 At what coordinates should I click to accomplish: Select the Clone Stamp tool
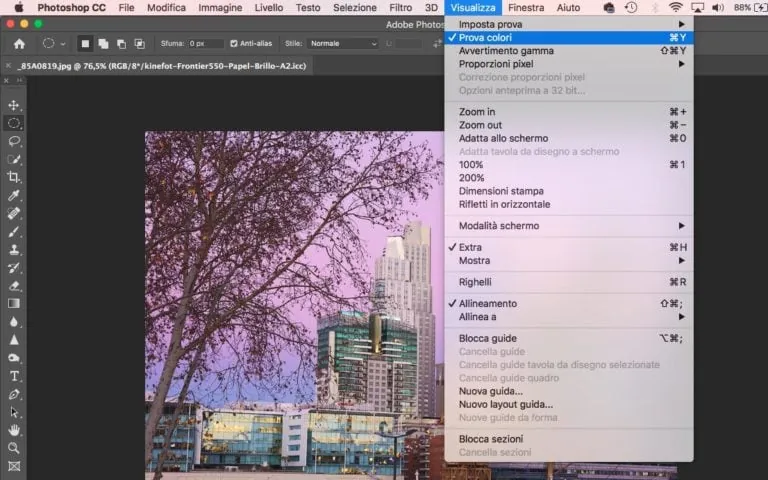[x=14, y=249]
